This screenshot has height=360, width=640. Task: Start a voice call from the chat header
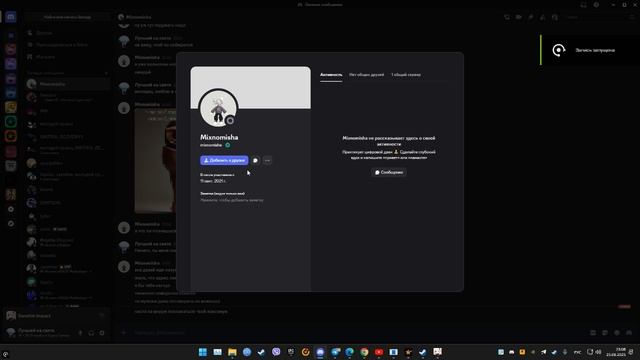point(507,17)
